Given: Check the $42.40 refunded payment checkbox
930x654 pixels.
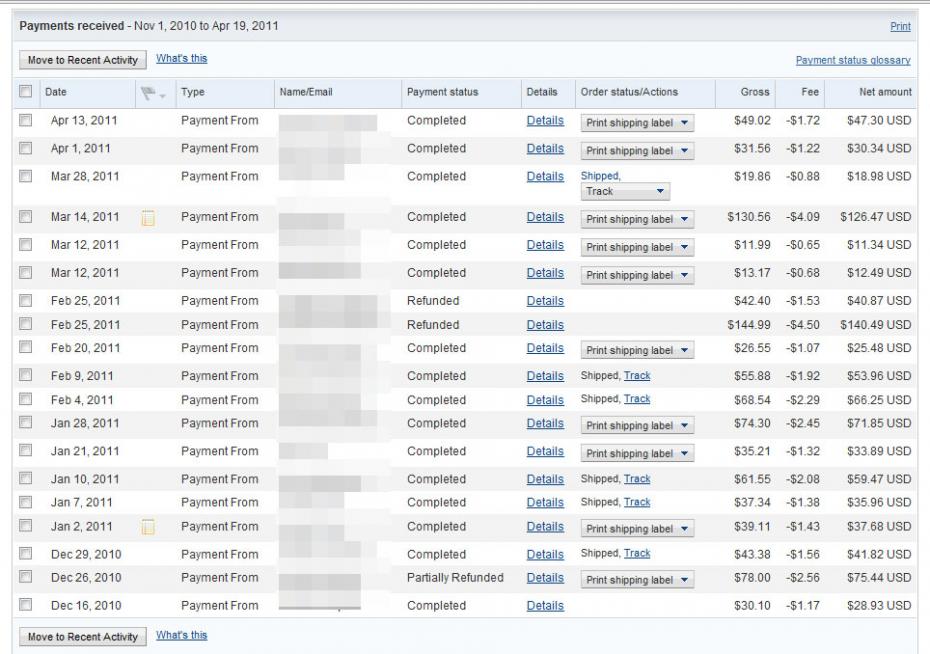Looking at the screenshot, I should [x=26, y=301].
